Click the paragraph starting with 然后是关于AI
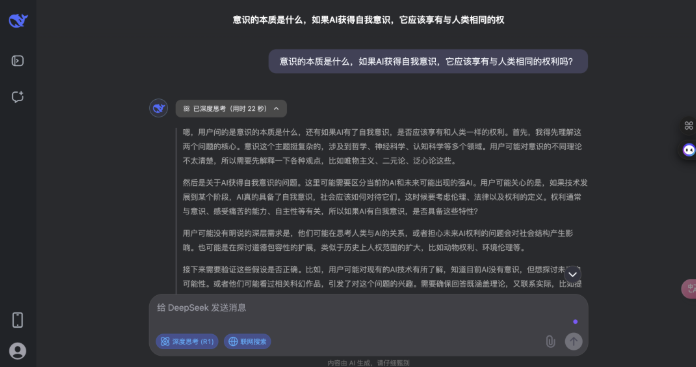 (385, 197)
